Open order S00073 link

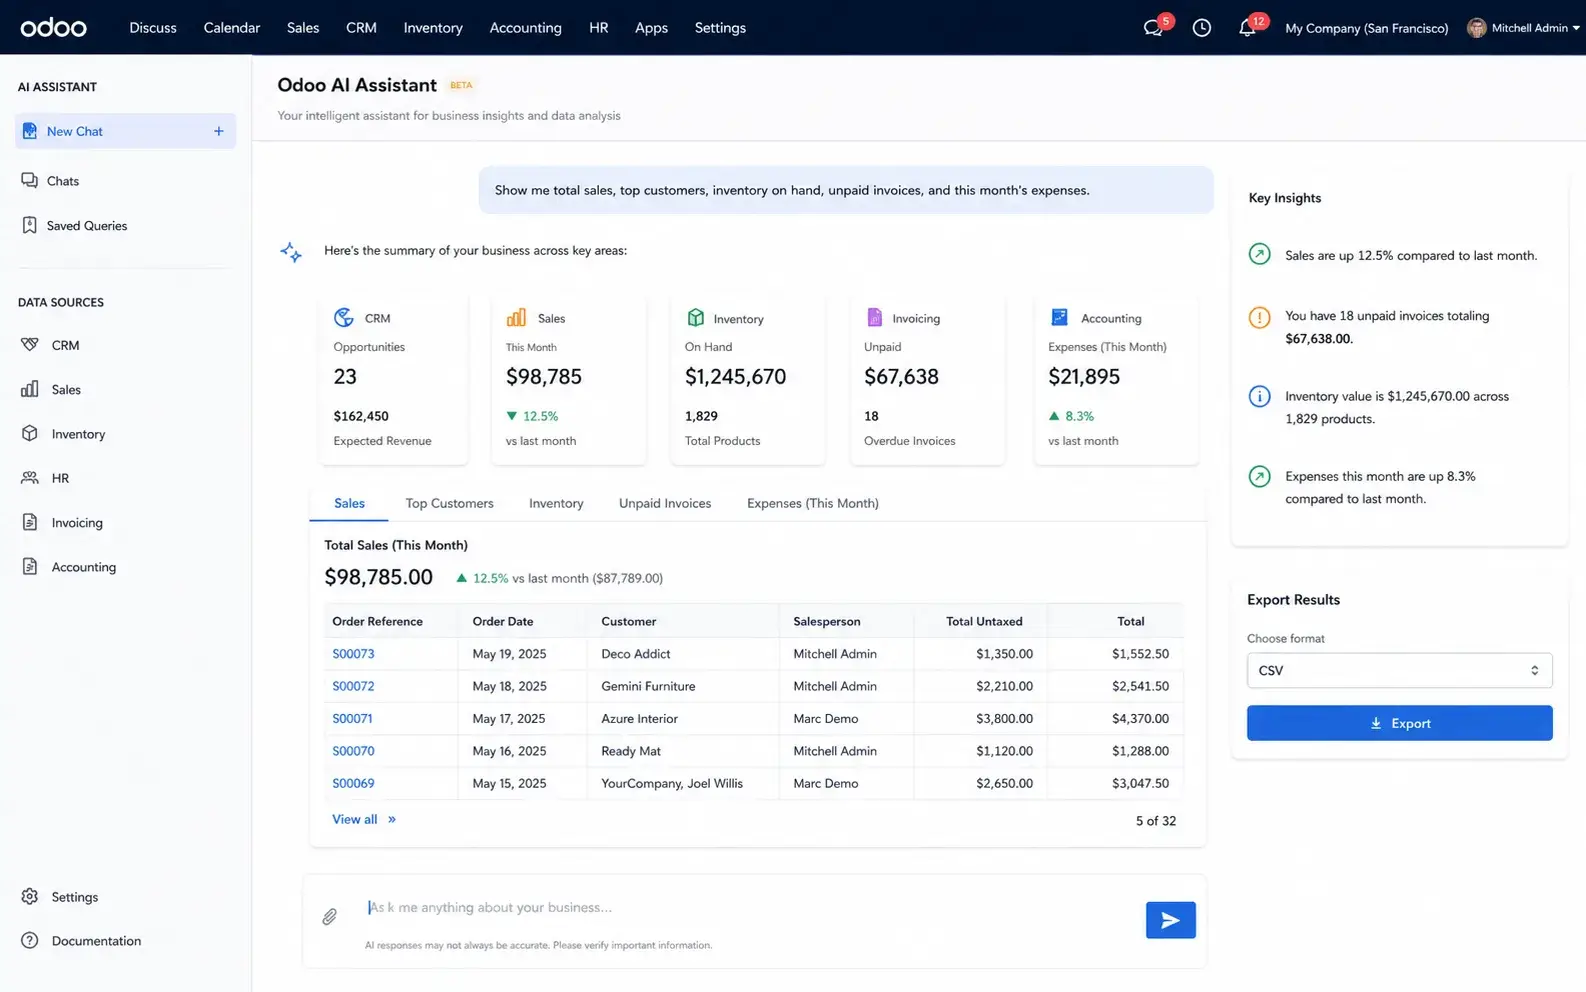(x=353, y=654)
